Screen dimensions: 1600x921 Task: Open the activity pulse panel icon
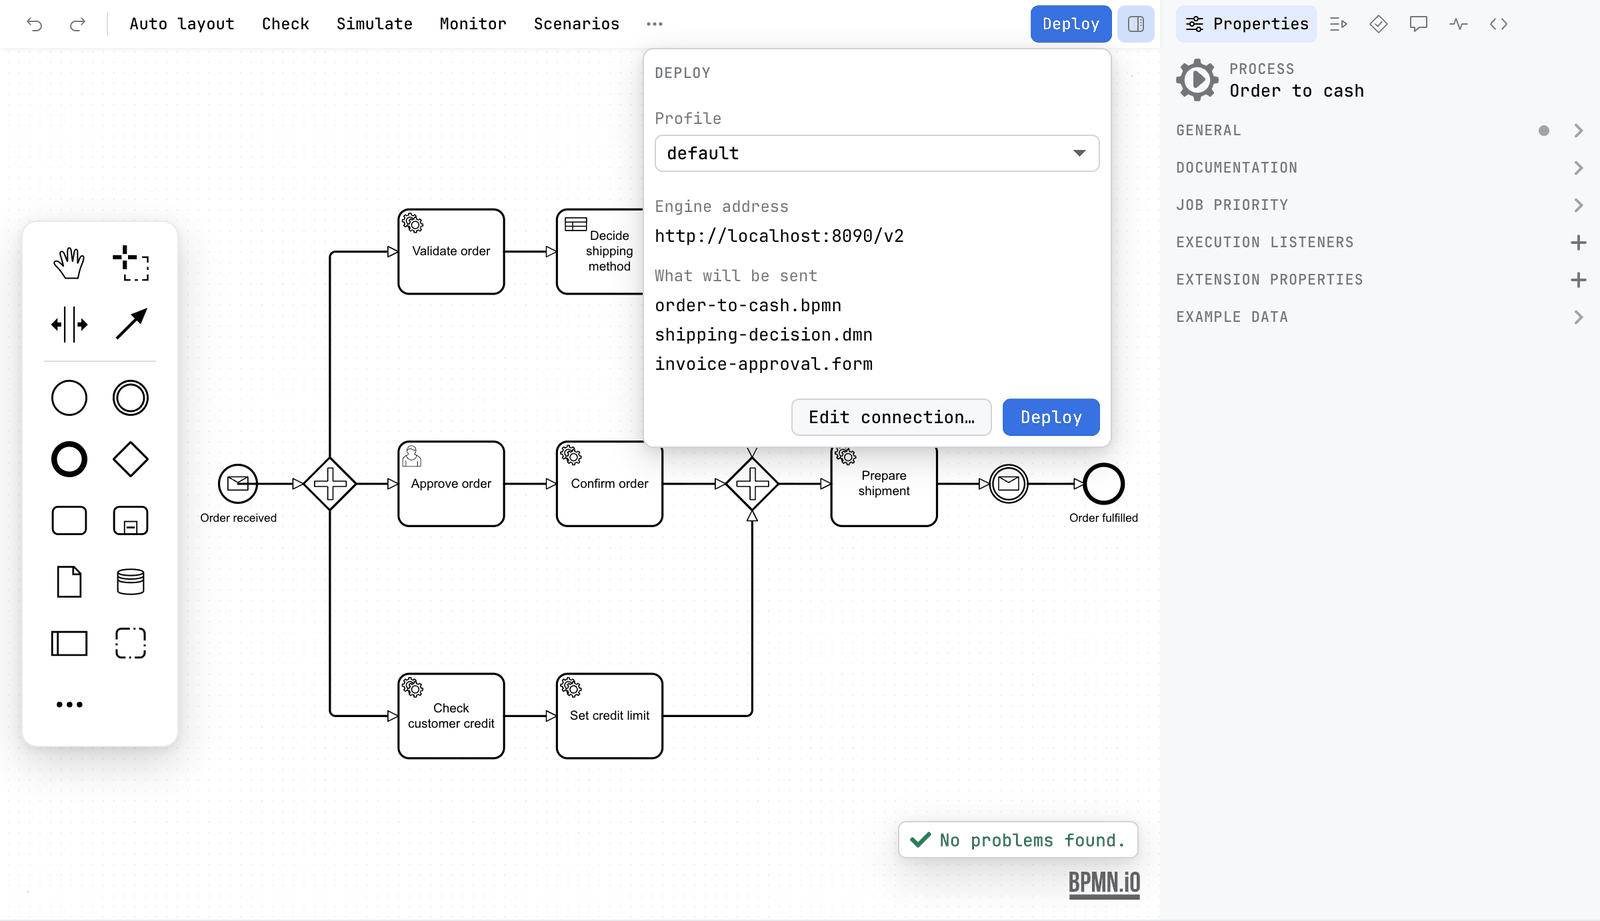click(x=1458, y=24)
